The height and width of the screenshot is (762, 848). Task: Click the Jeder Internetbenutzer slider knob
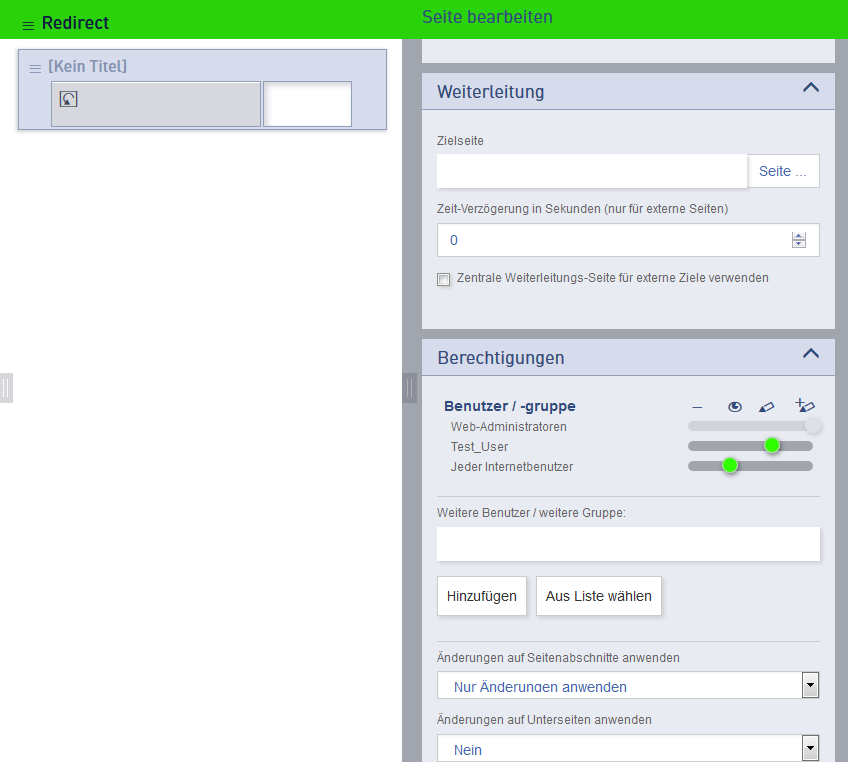(730, 465)
